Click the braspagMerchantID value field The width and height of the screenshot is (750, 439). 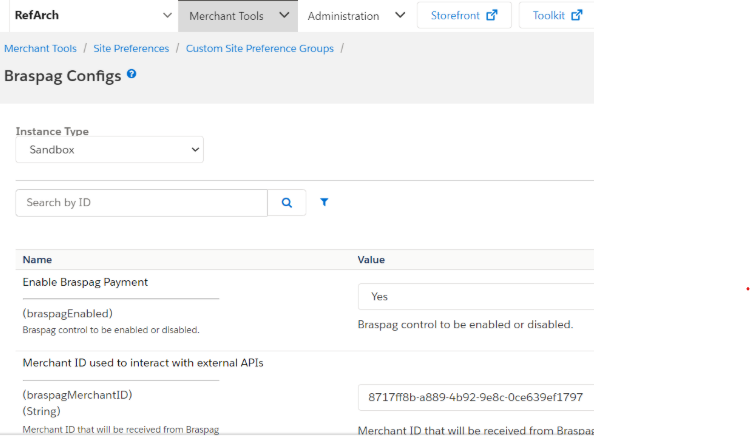coord(476,397)
